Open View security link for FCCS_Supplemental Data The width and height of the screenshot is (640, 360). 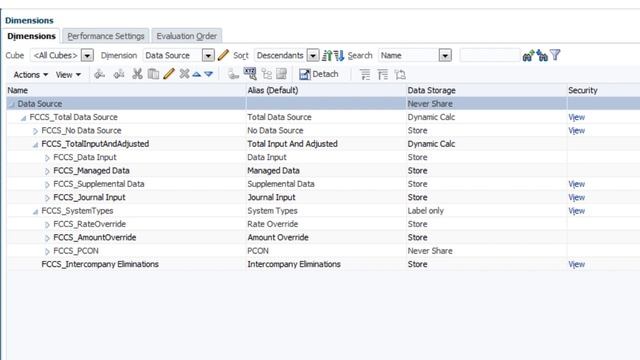coord(576,184)
